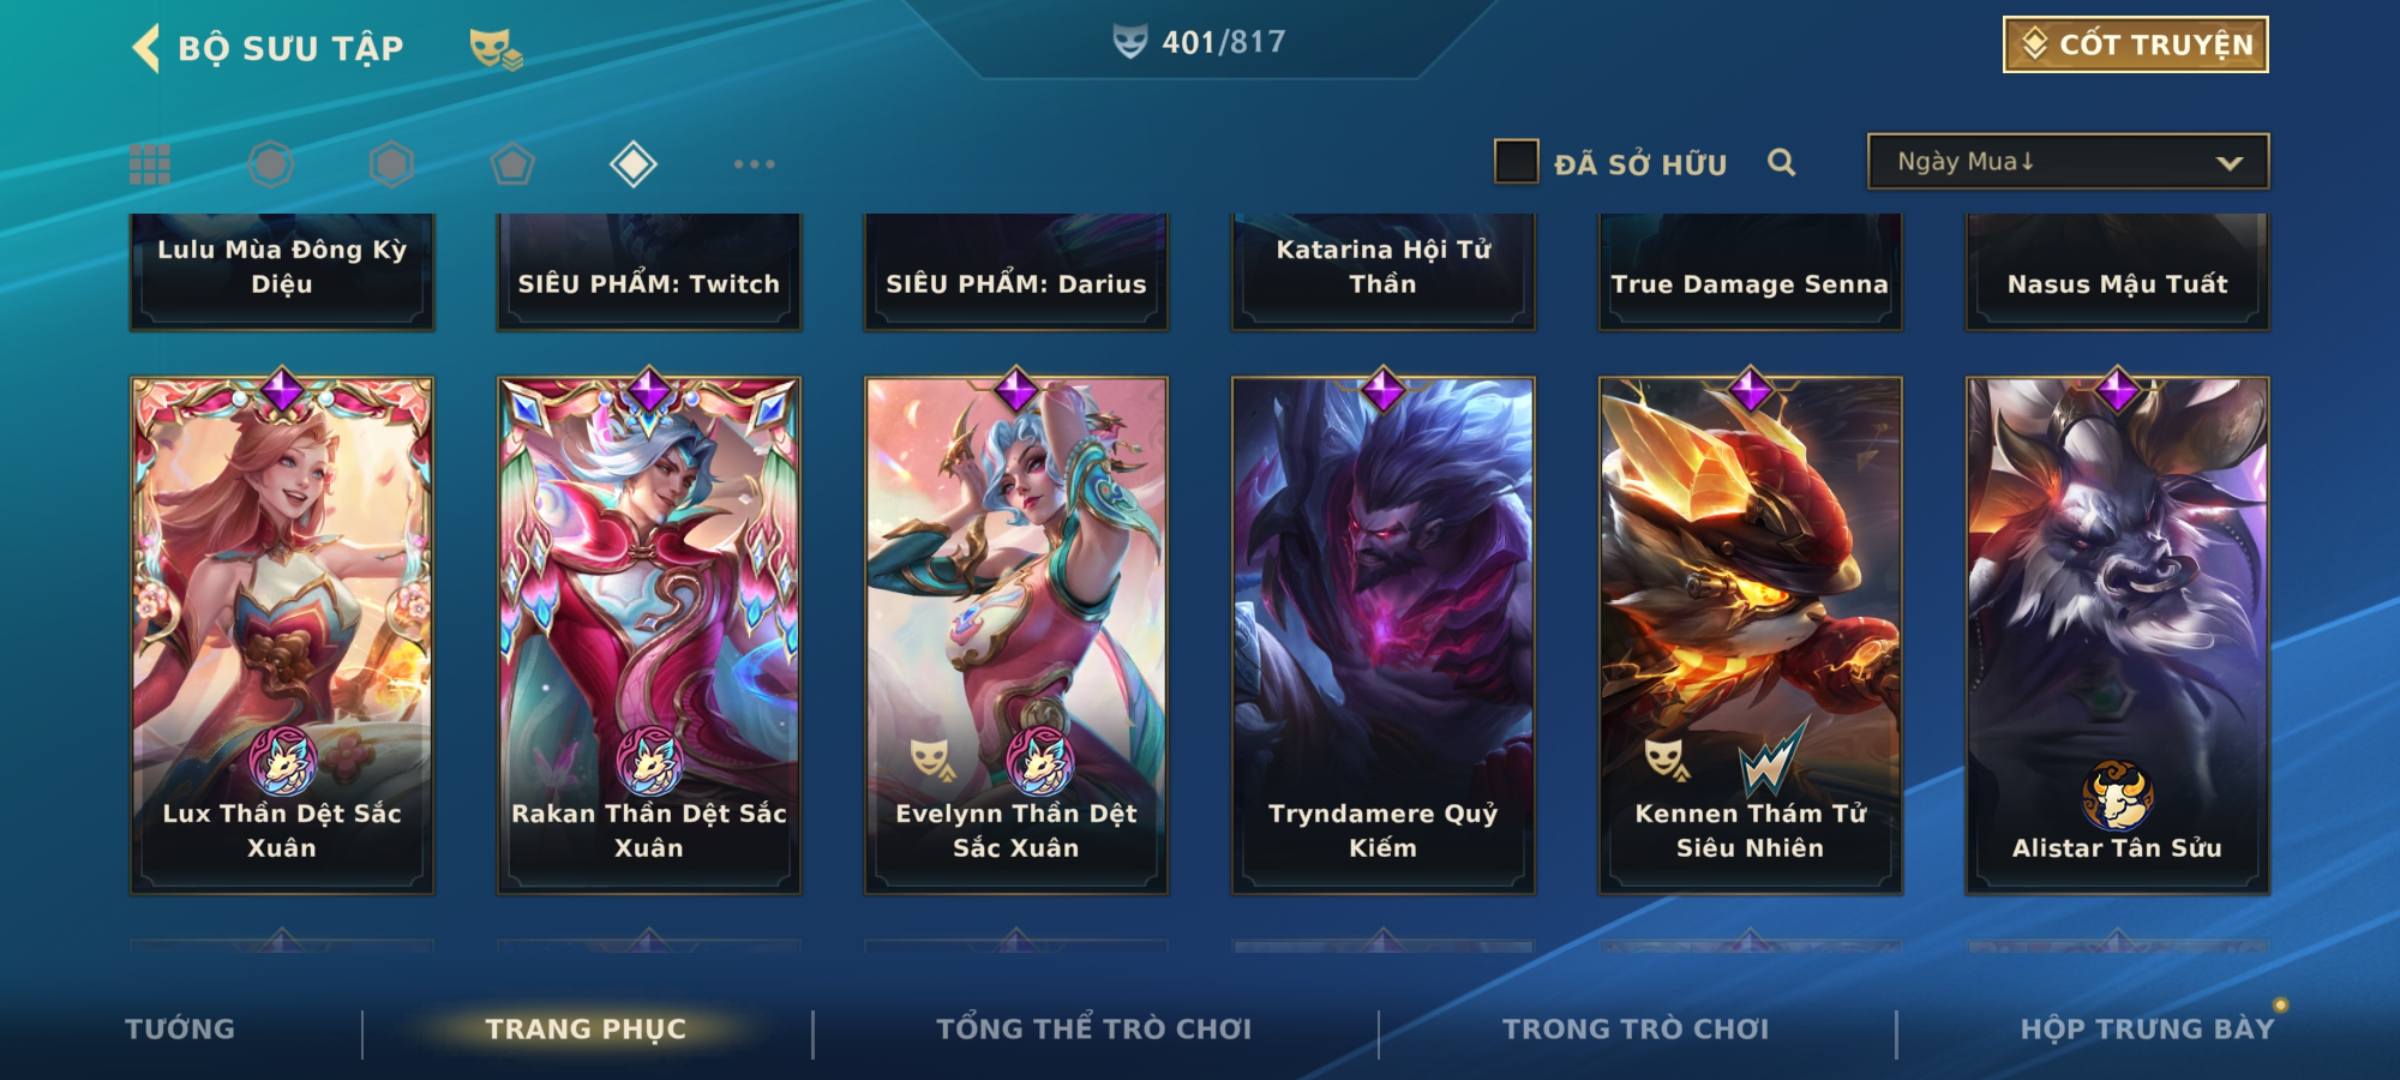Select the all-skins grid filter icon
The width and height of the screenshot is (2400, 1080).
coord(150,164)
